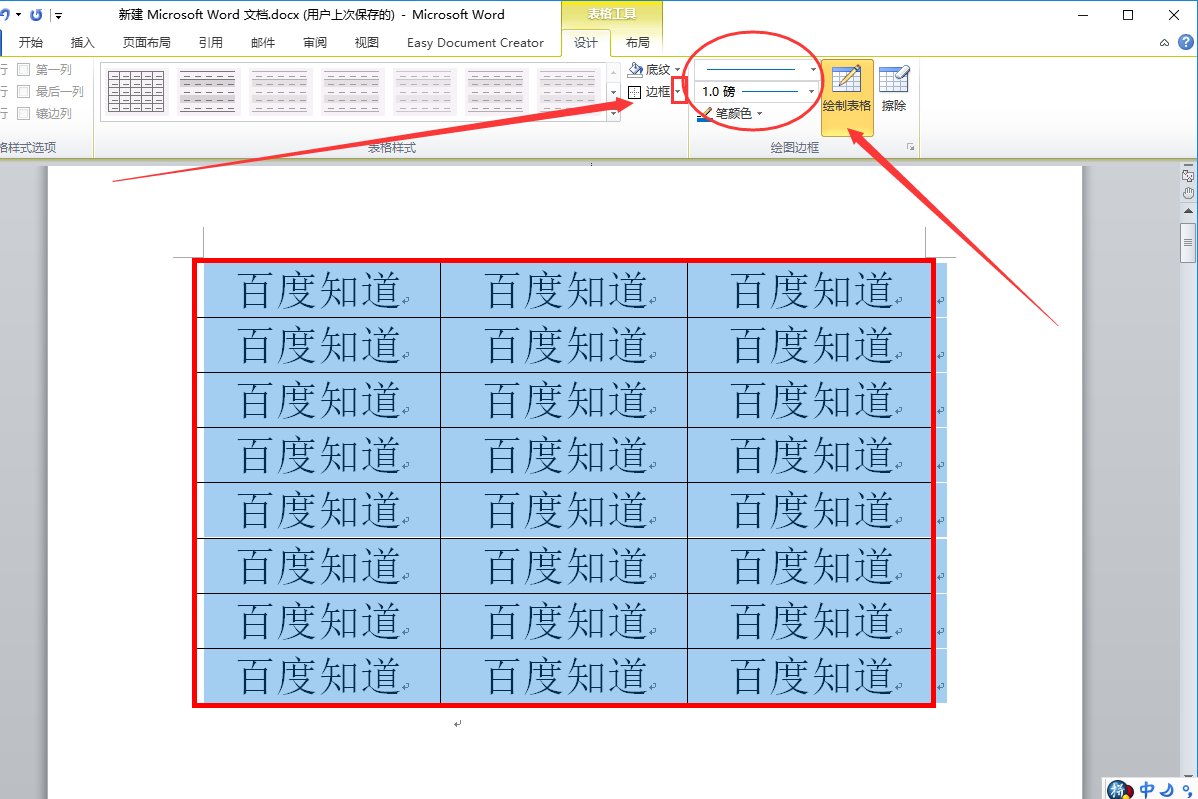Open Word help via the question mark icon
The height and width of the screenshot is (799, 1198).
[1184, 43]
